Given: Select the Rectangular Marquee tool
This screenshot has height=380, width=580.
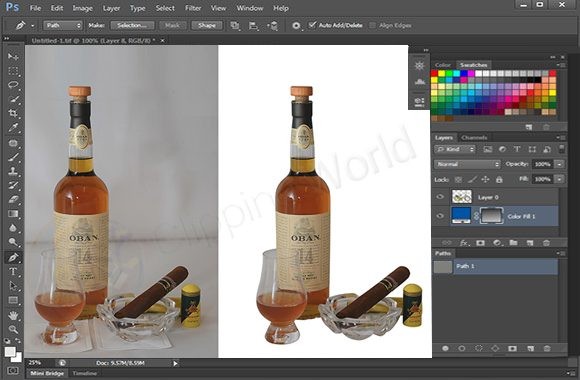Looking at the screenshot, I should coord(13,71).
